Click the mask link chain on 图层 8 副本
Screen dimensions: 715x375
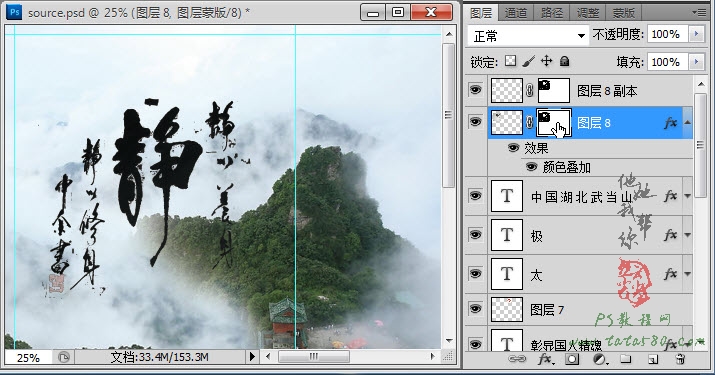[x=529, y=91]
